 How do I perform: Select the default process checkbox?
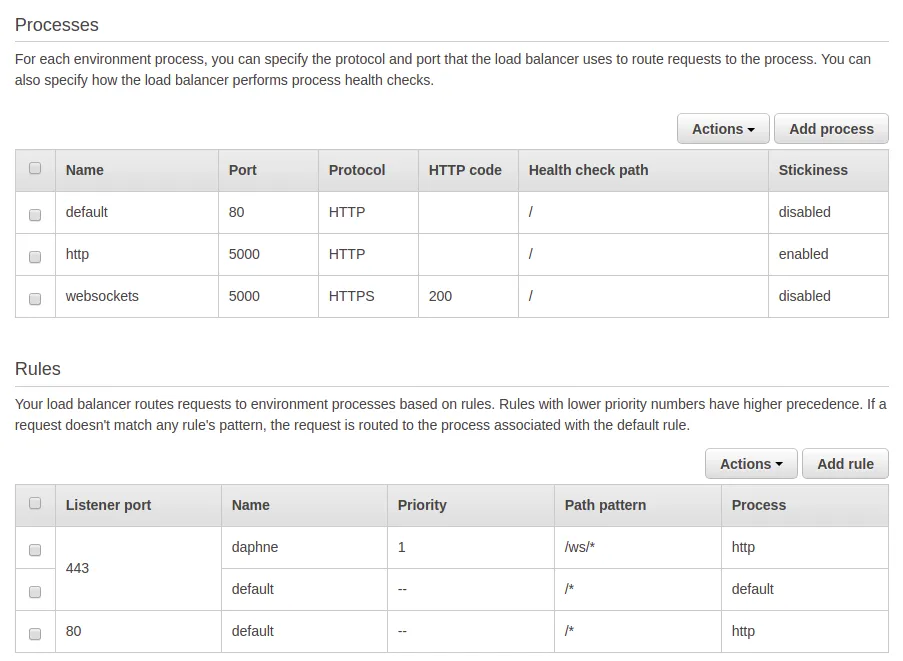click(35, 214)
